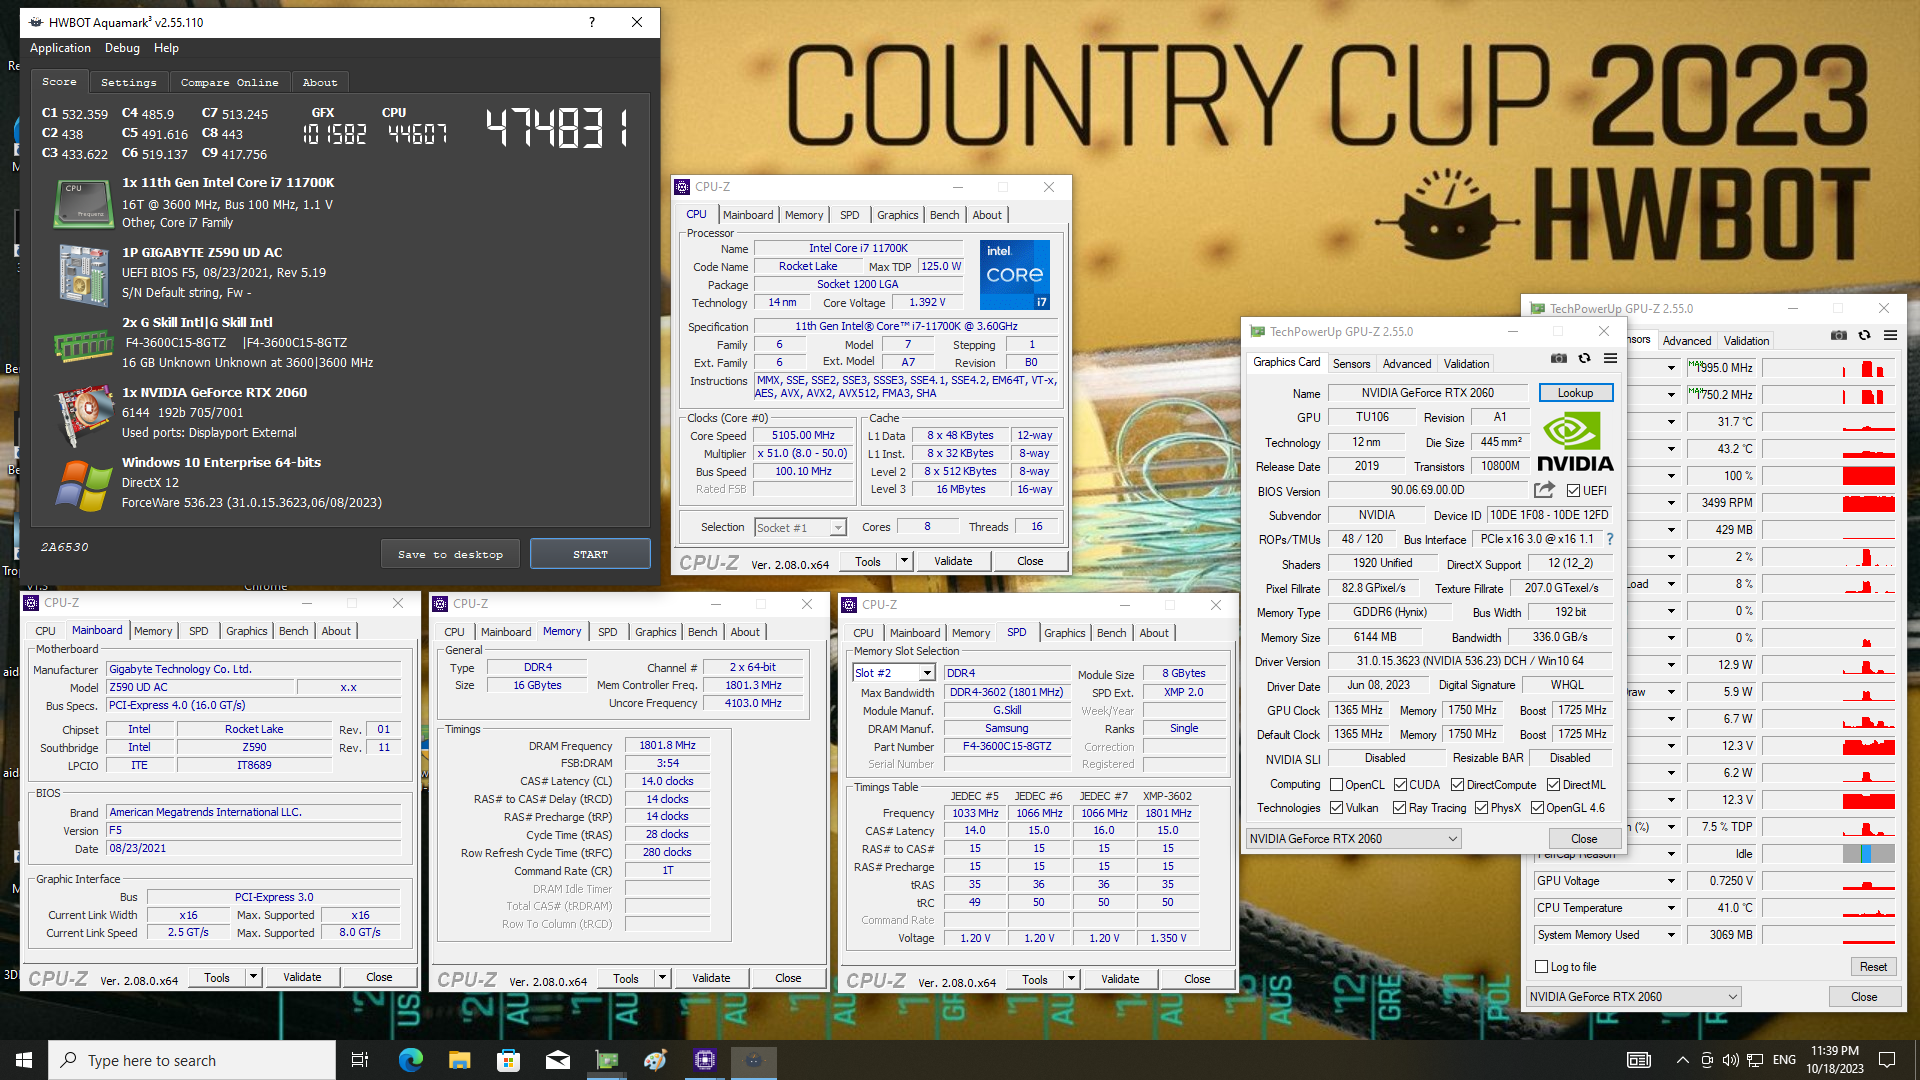
Task: Expand the GPU Voltage sensor dropdown
Action: tap(1670, 881)
